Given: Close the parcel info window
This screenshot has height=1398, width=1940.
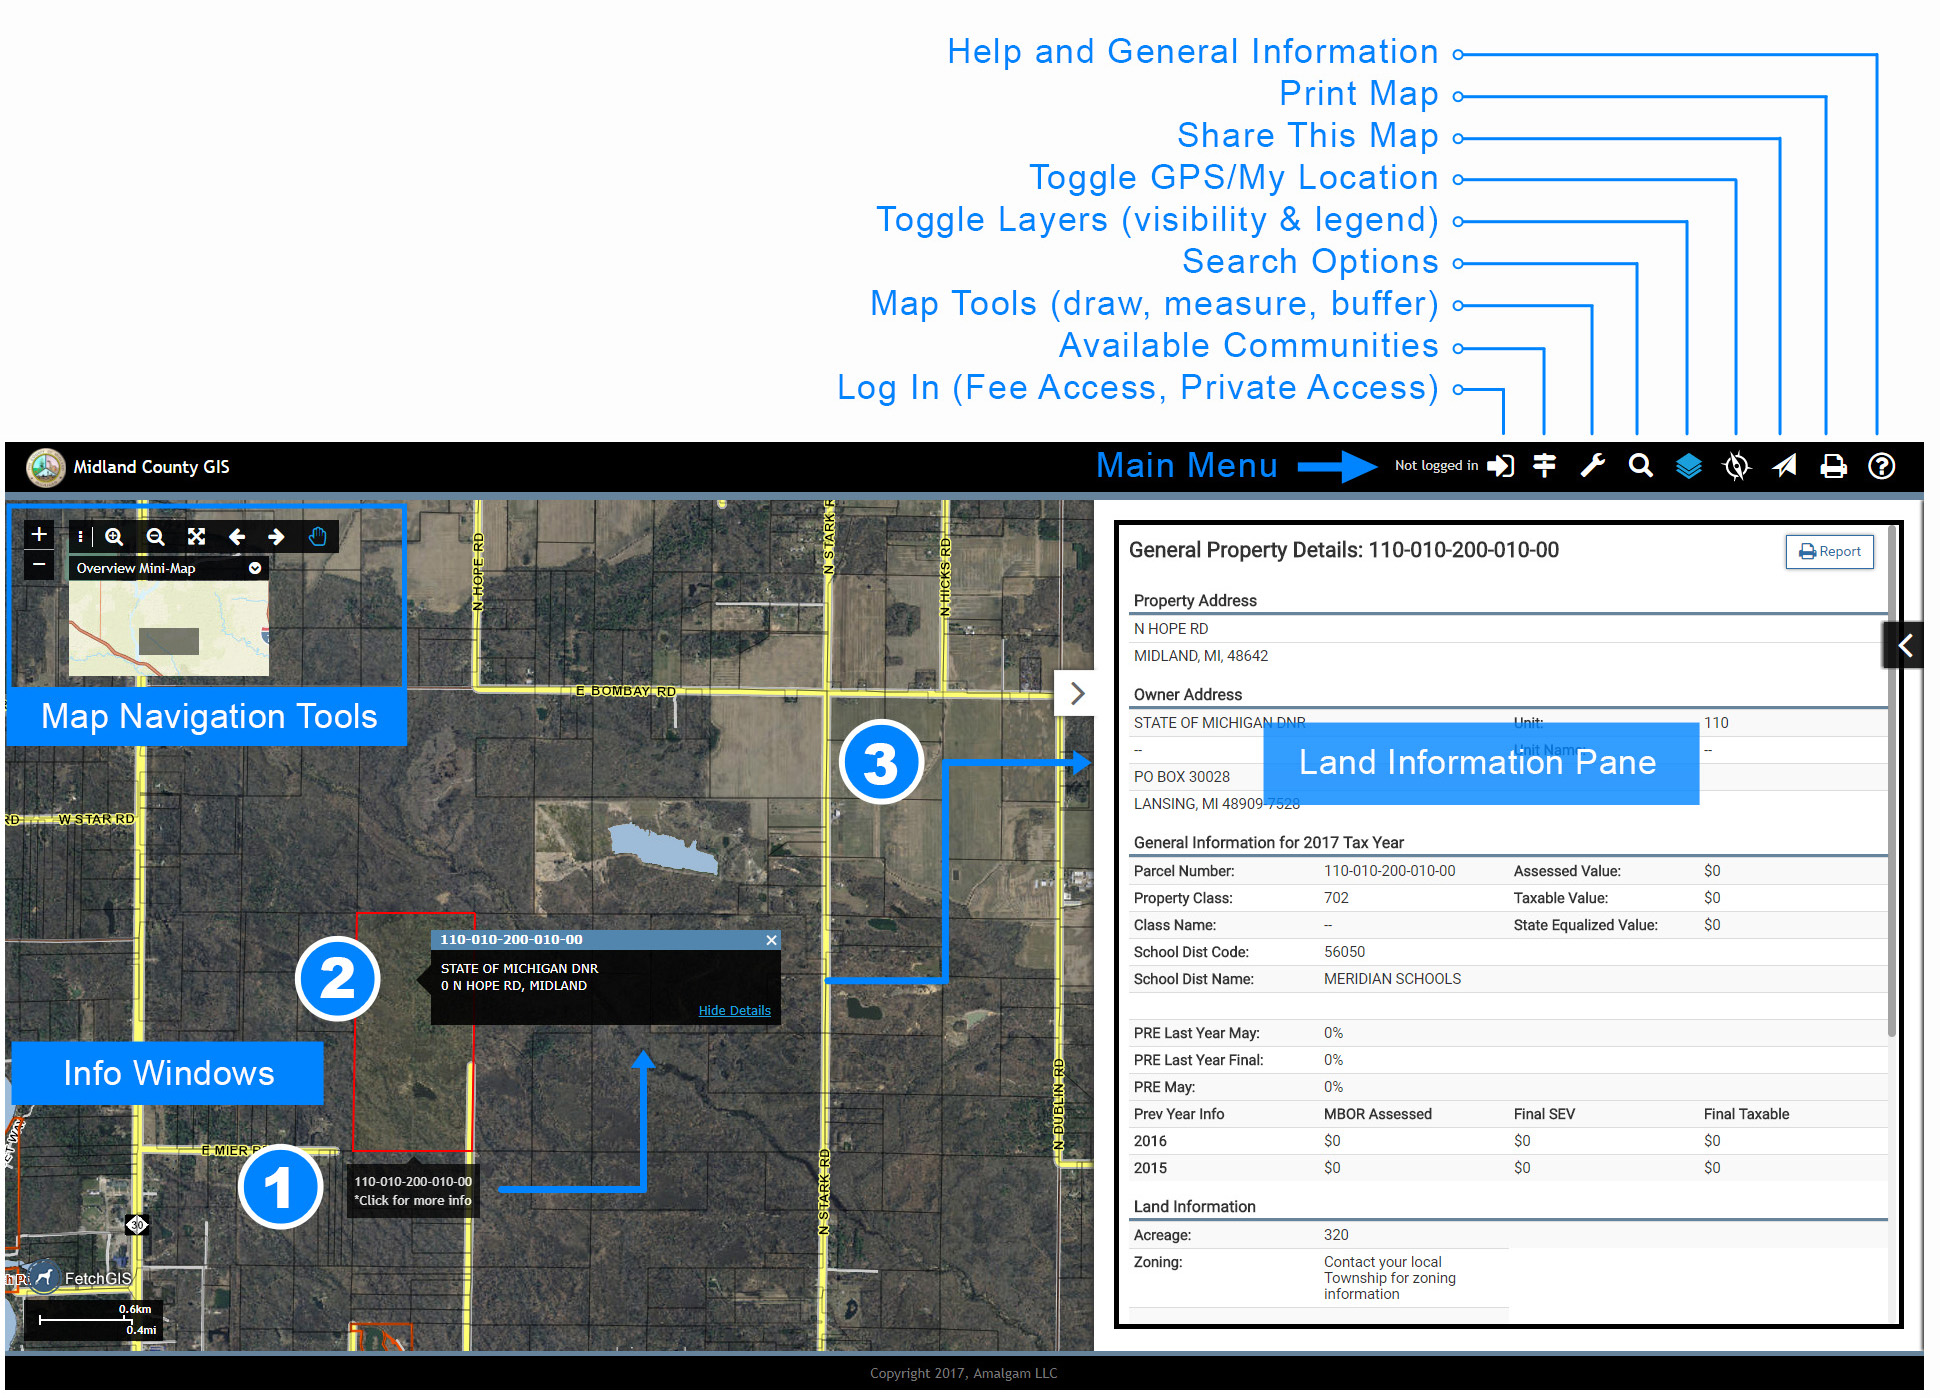Looking at the screenshot, I should point(771,940).
